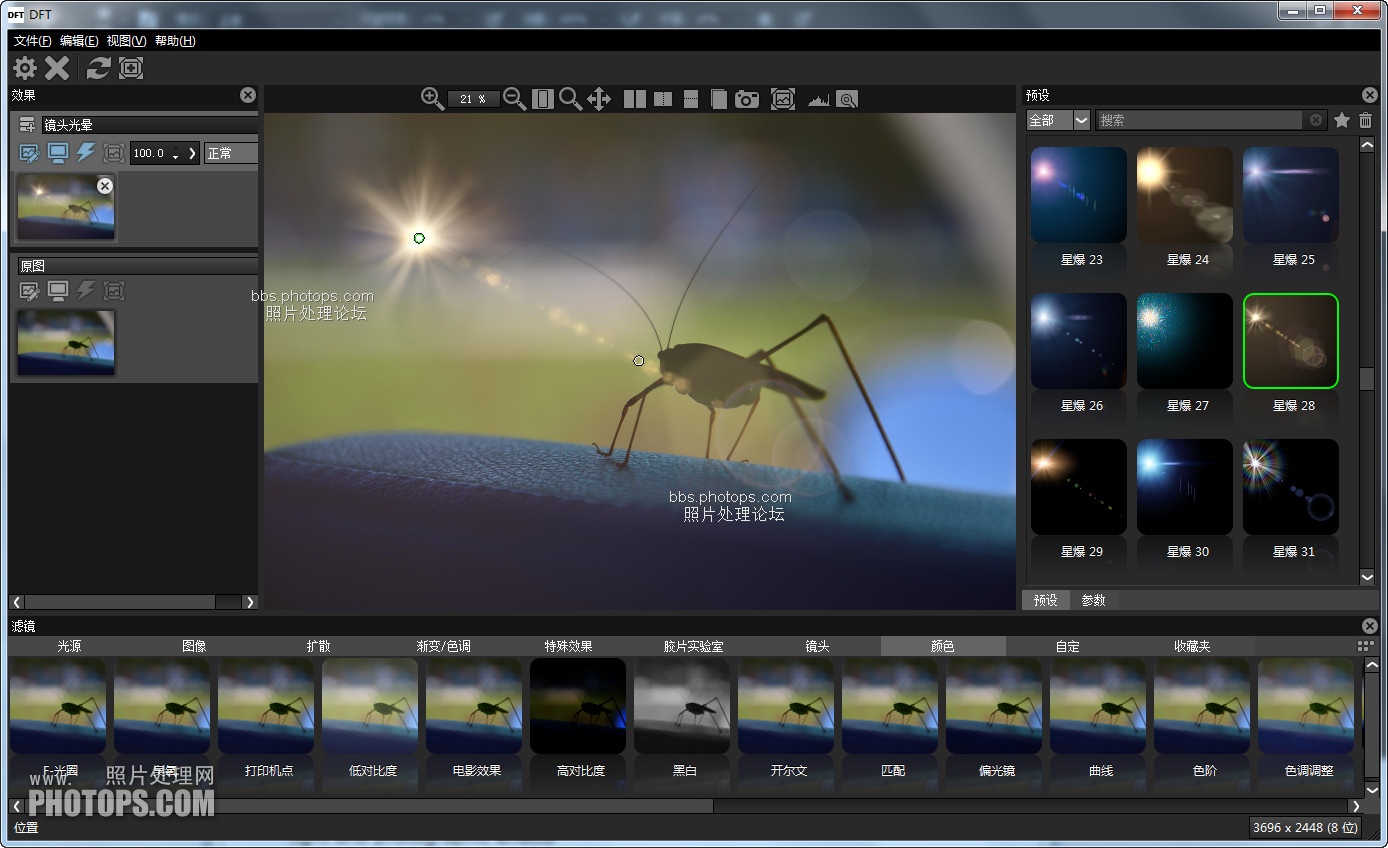This screenshot has height=848, width=1388.
Task: Open the 视图 menu
Action: coord(126,41)
